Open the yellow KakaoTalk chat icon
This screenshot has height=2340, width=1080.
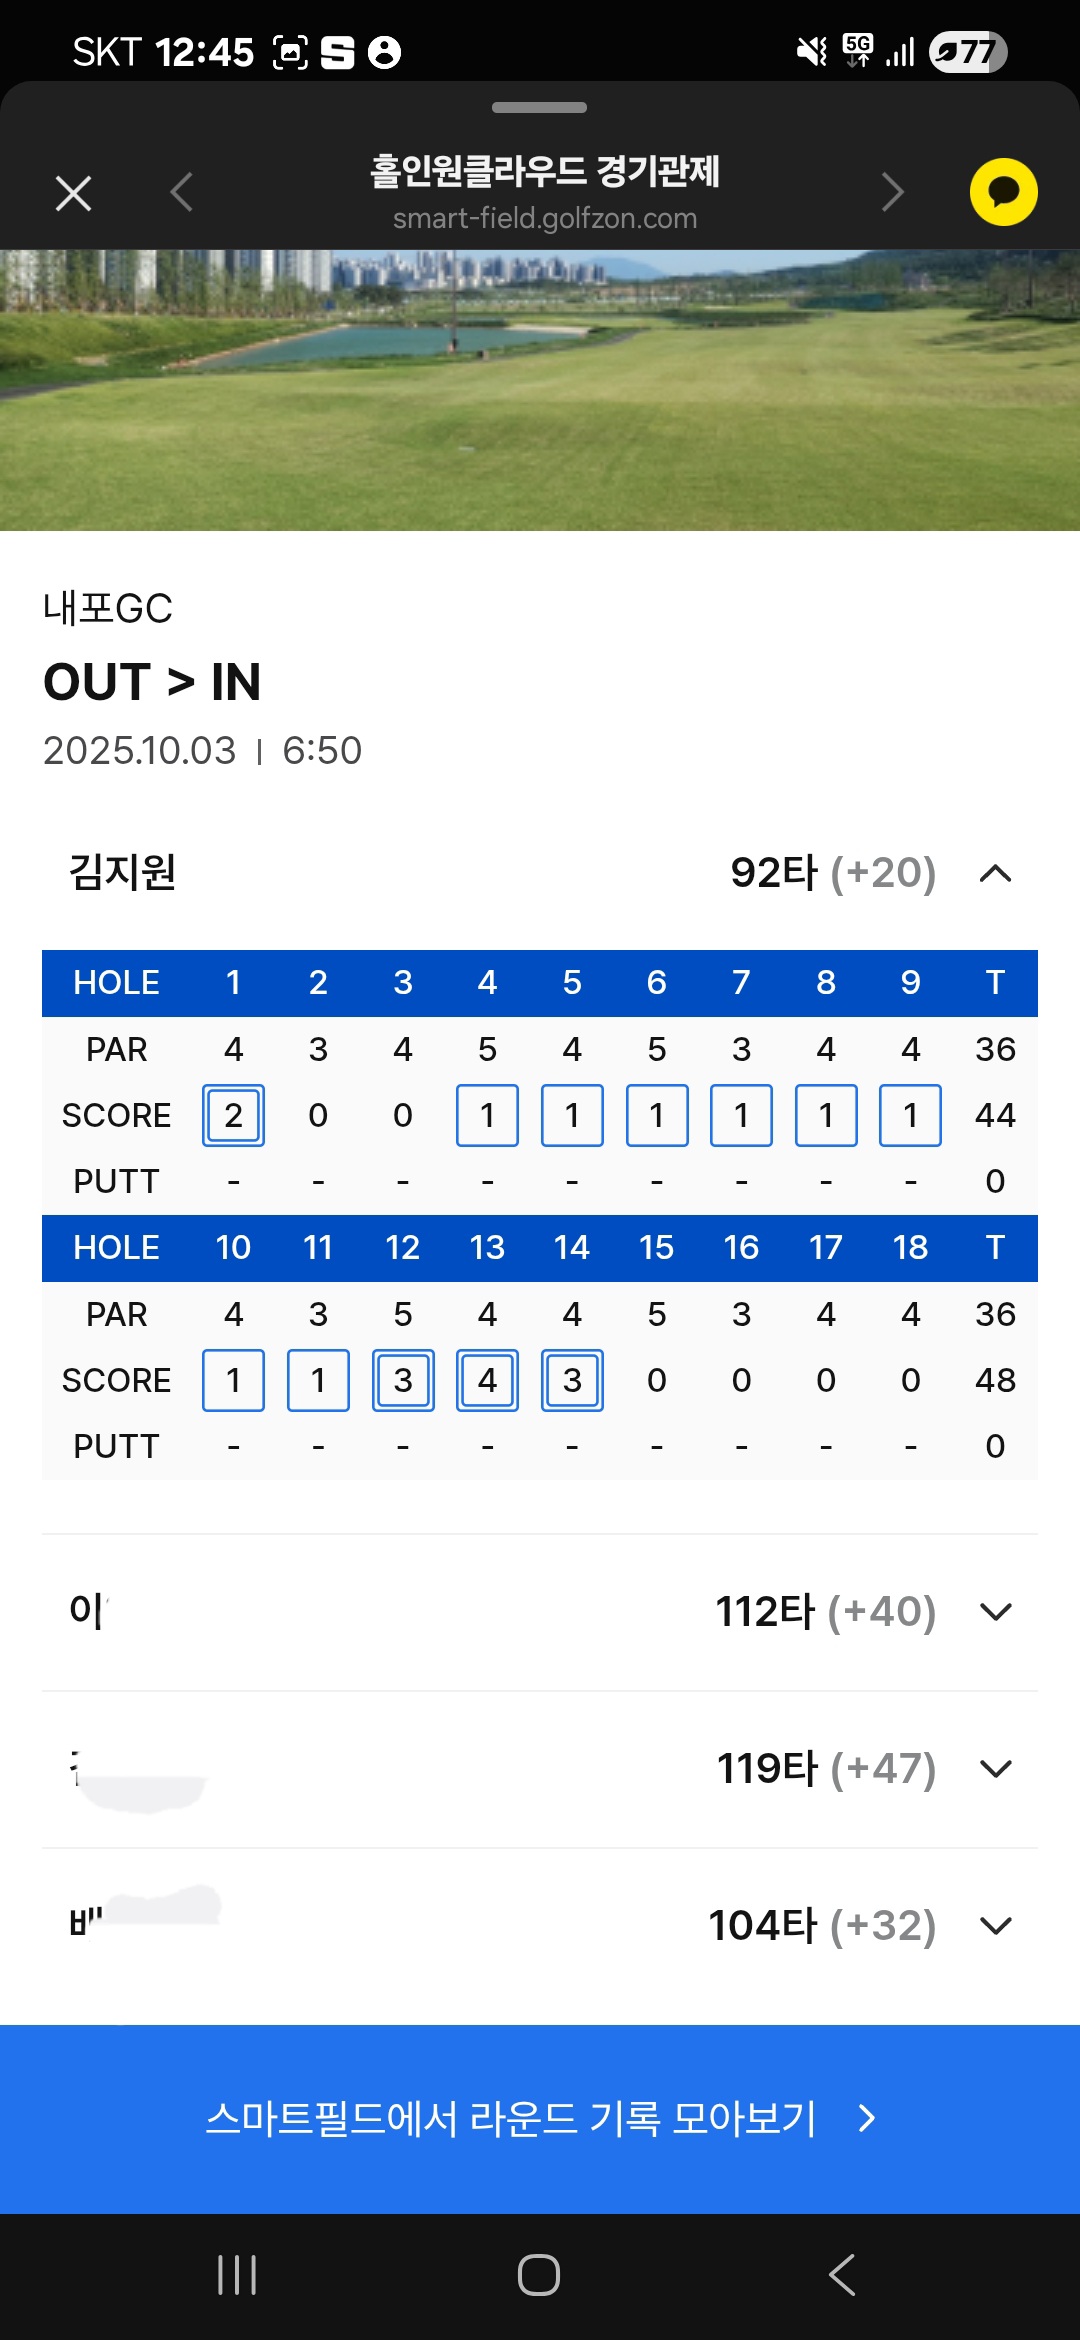(x=1003, y=193)
